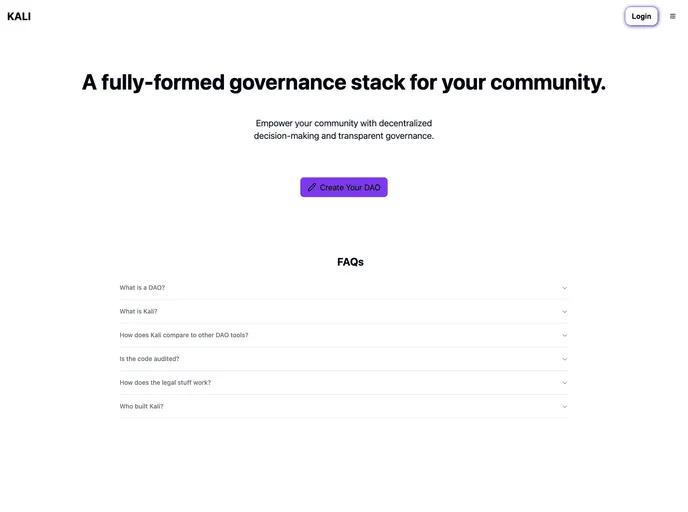
Task: Open the hamburger menu icon
Action: [672, 16]
